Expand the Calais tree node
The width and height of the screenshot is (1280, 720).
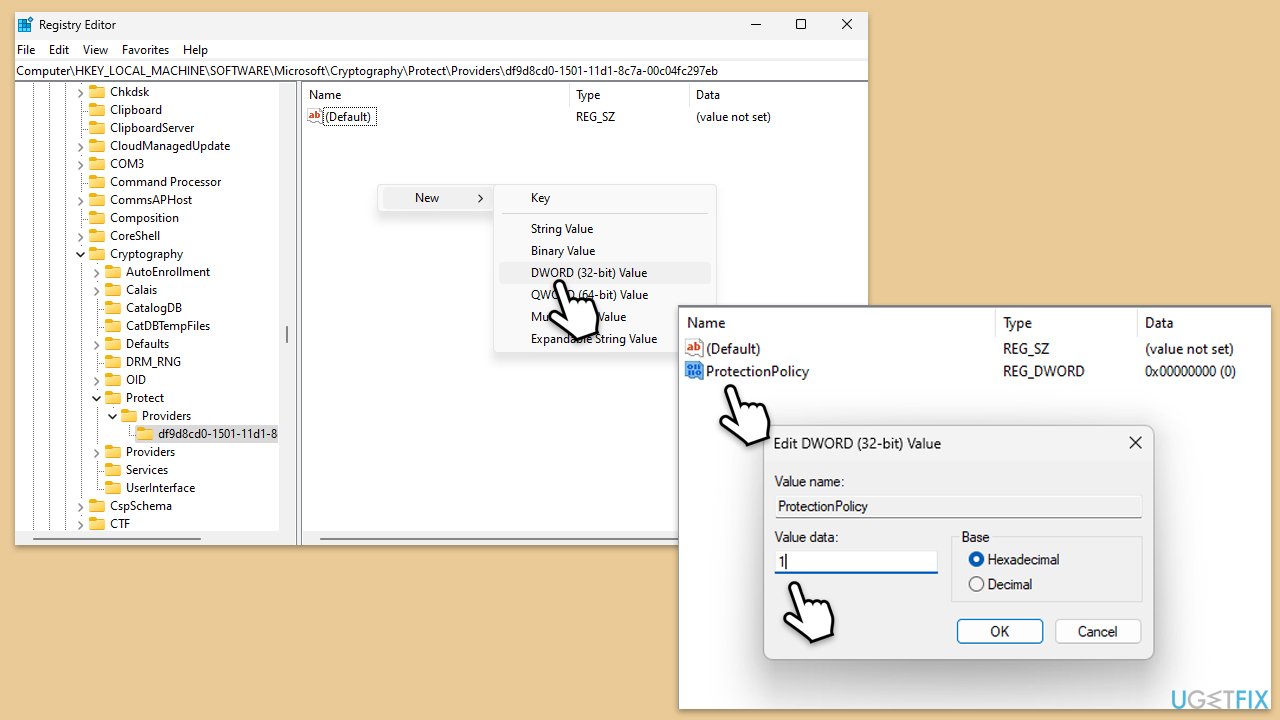pos(97,290)
